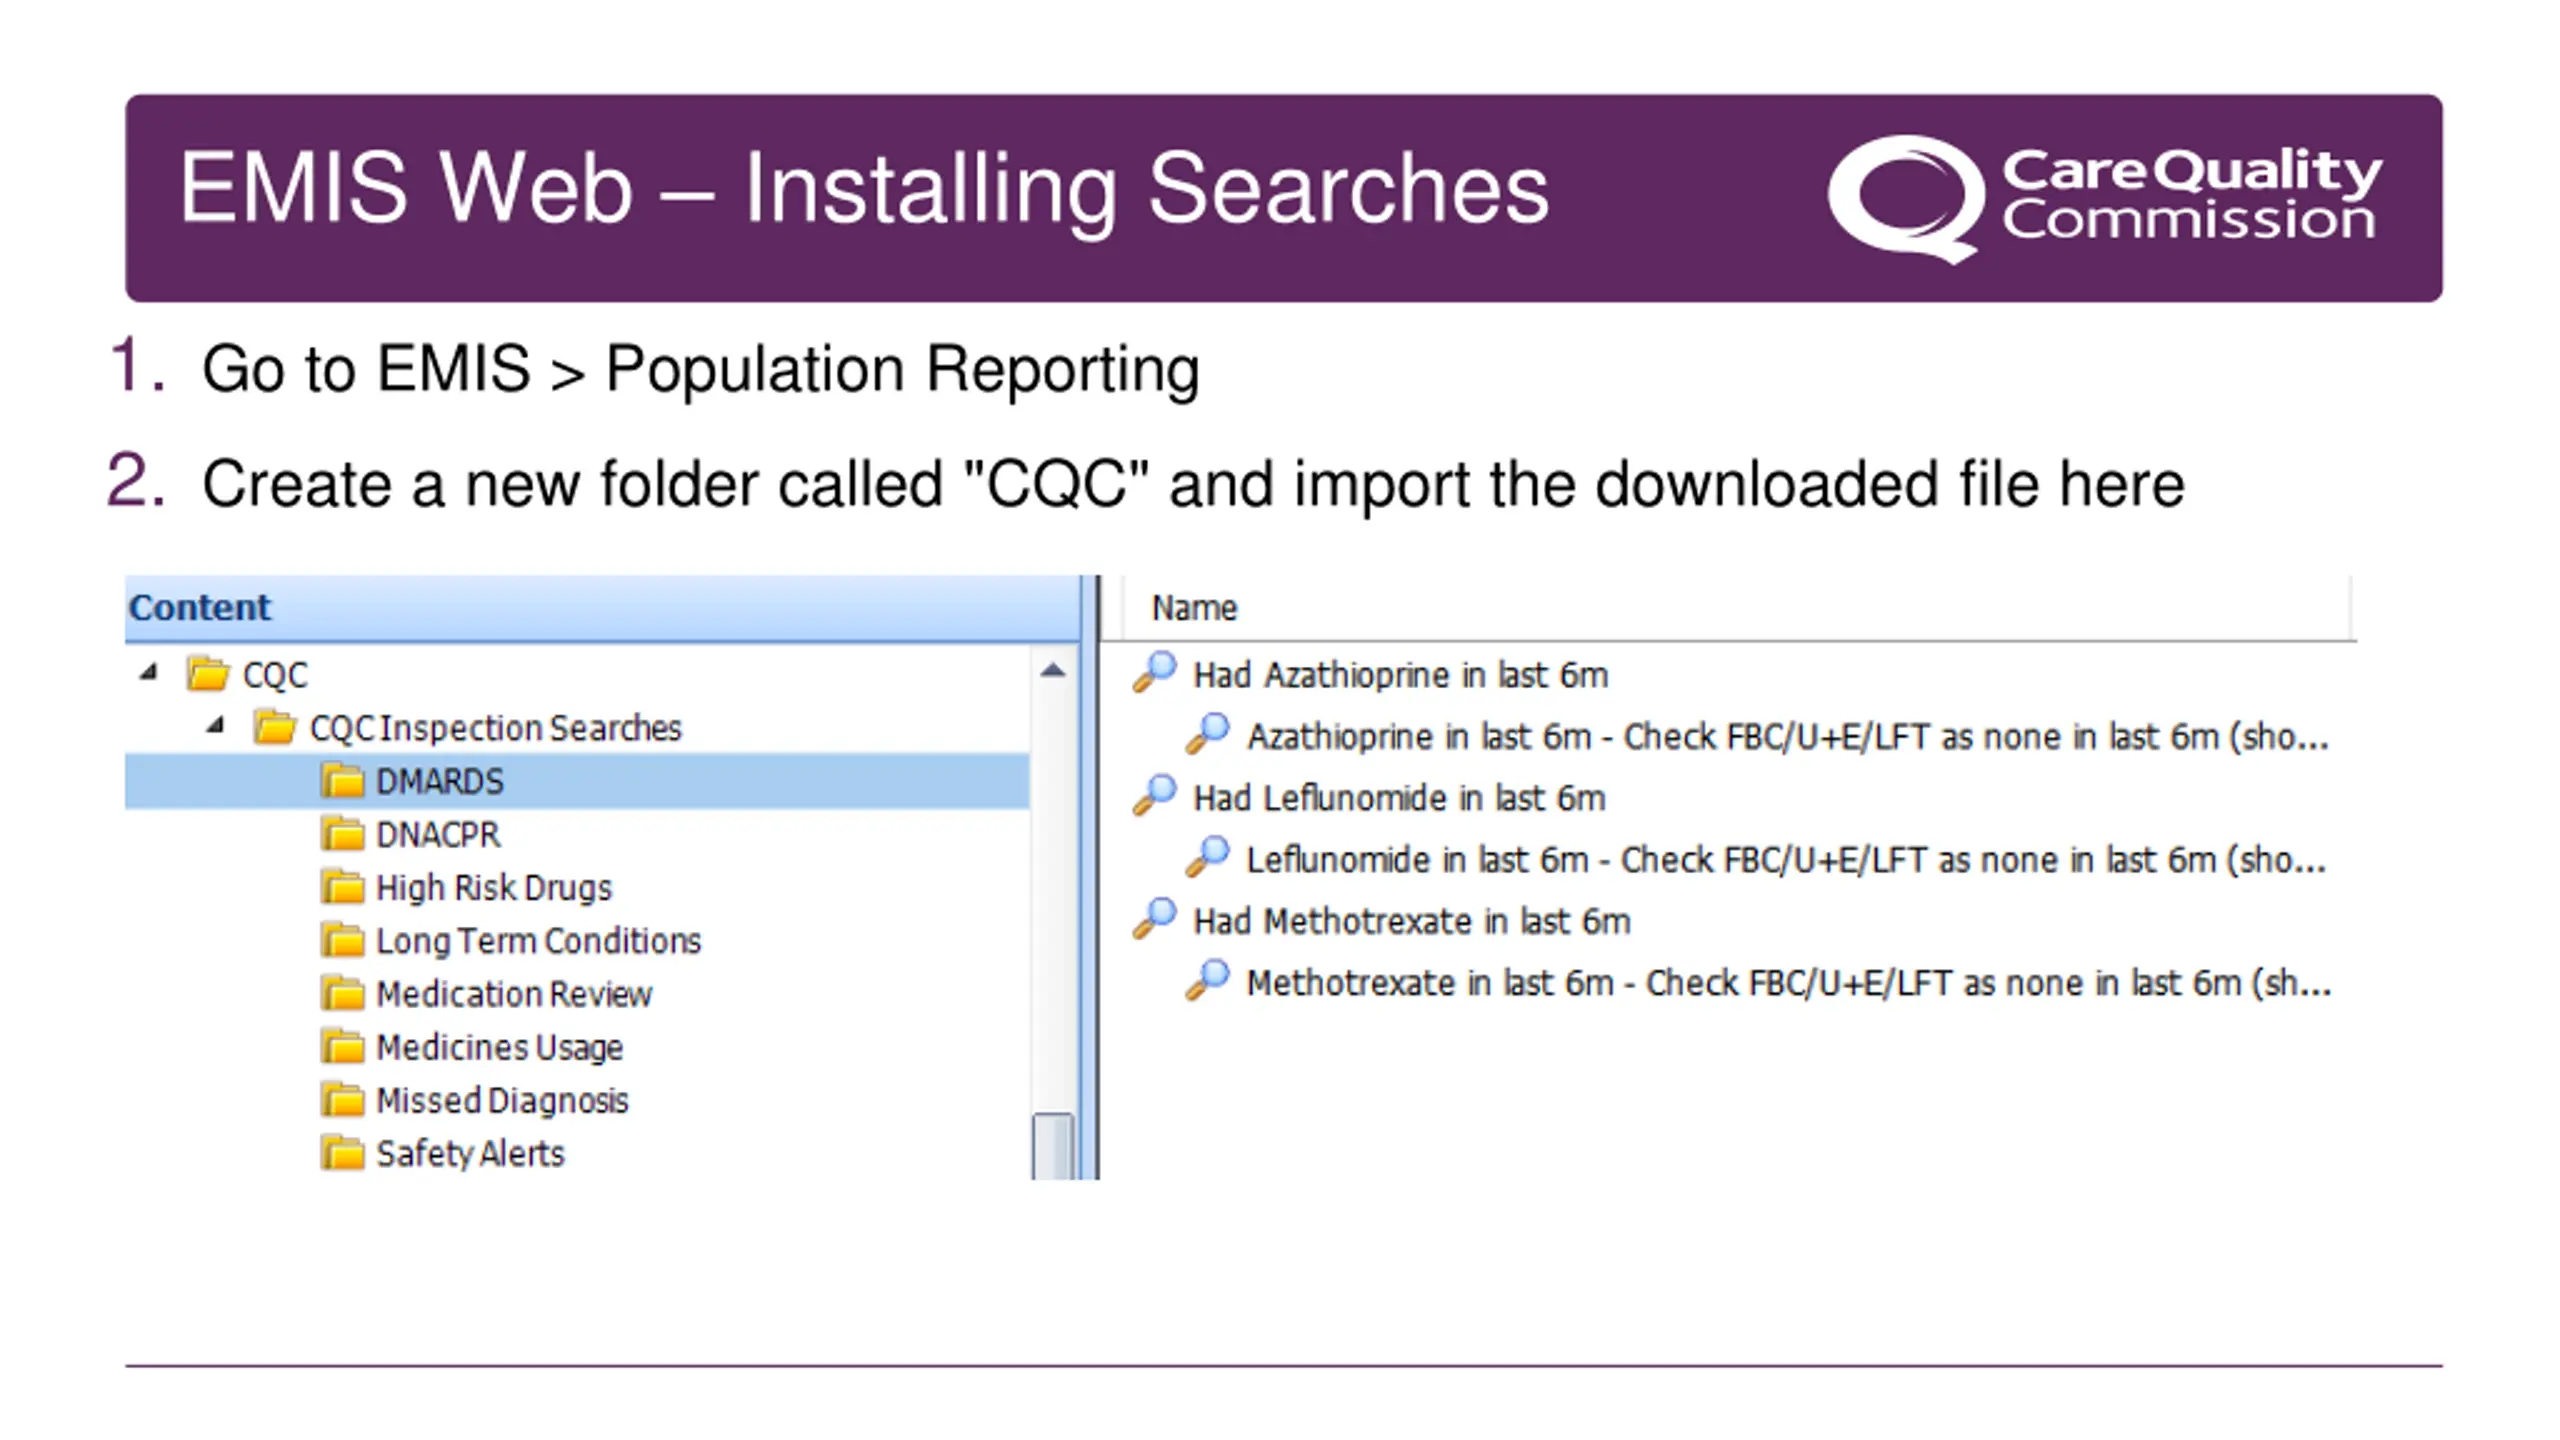Click search icon beside Methotrexate Check FBC/U+E/LFT
The height and width of the screenshot is (1440, 2560).
[1208, 980]
